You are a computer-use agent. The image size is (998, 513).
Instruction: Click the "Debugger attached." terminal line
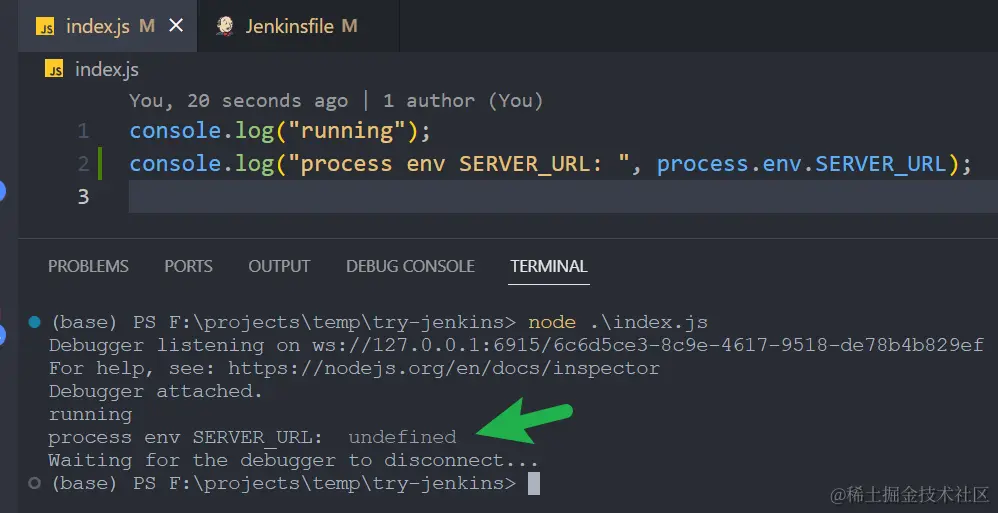pyautogui.click(x=155, y=391)
